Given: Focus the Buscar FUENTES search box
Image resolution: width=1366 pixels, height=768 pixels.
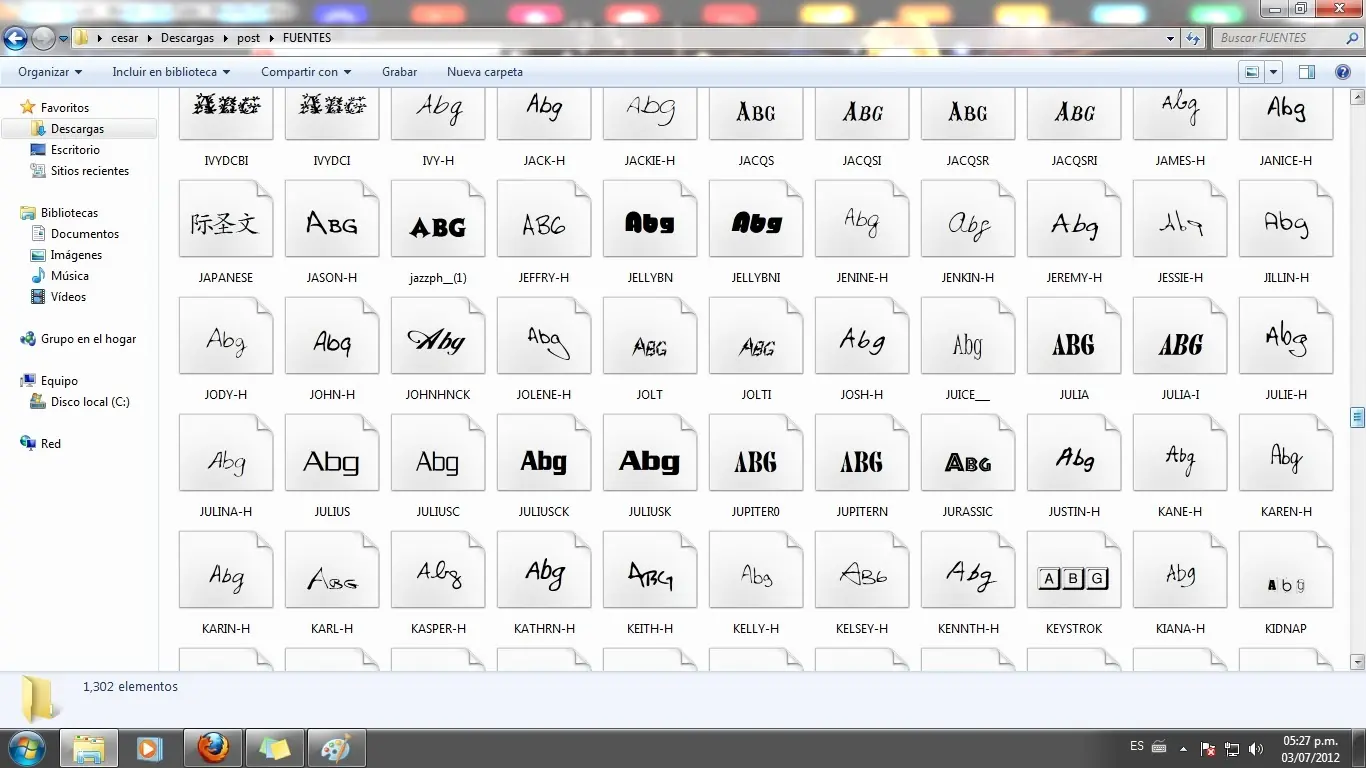Looking at the screenshot, I should 1287,38.
